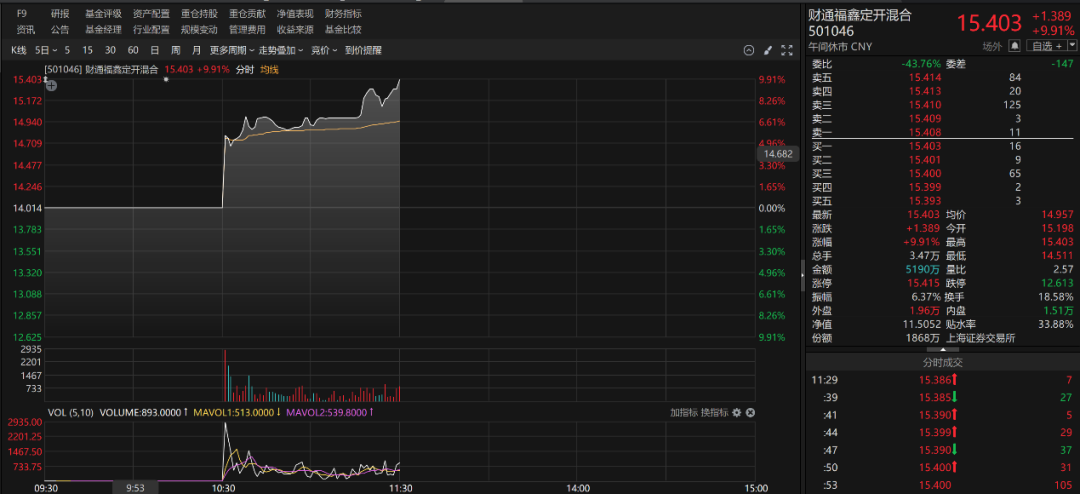The height and width of the screenshot is (494, 1080).
Task: Select the drawing brush tool icon
Action: [x=769, y=50]
